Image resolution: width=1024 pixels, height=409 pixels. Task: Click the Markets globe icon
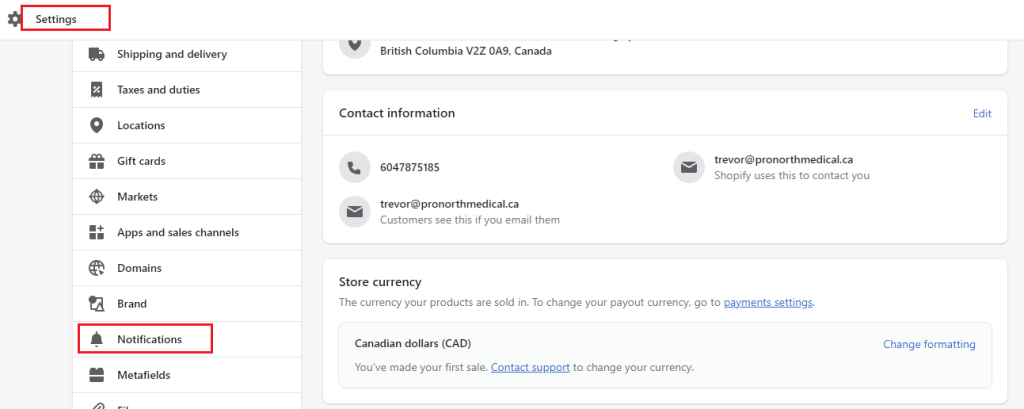click(97, 197)
